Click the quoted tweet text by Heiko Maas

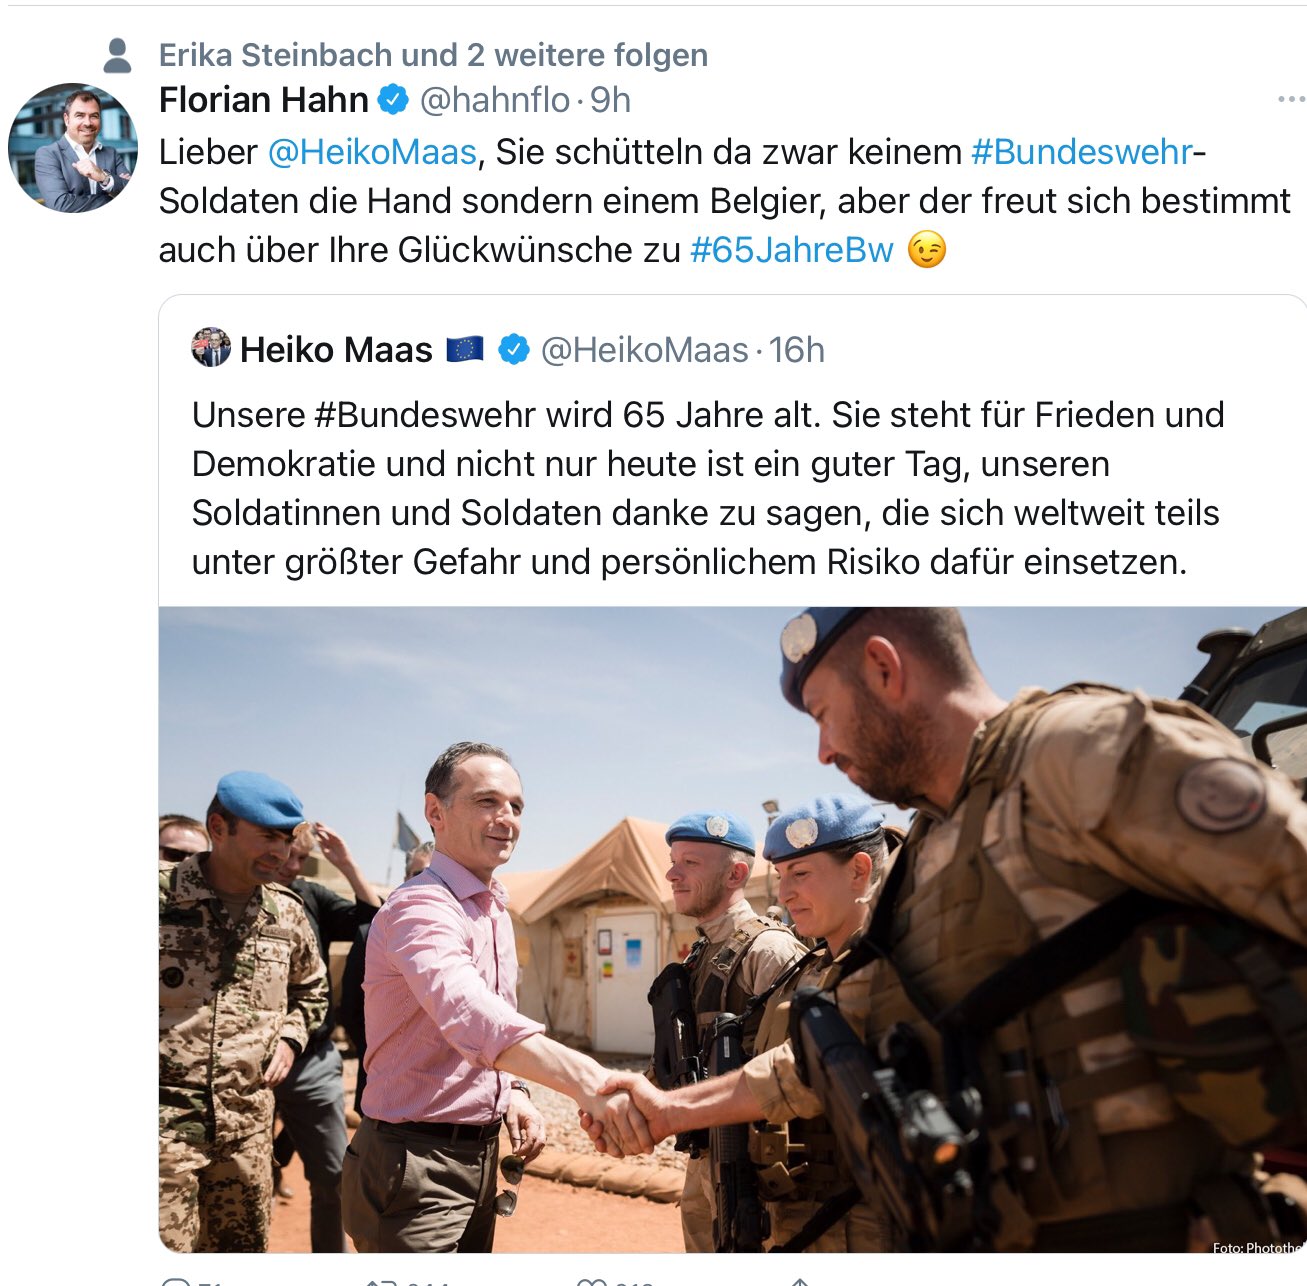tap(707, 488)
